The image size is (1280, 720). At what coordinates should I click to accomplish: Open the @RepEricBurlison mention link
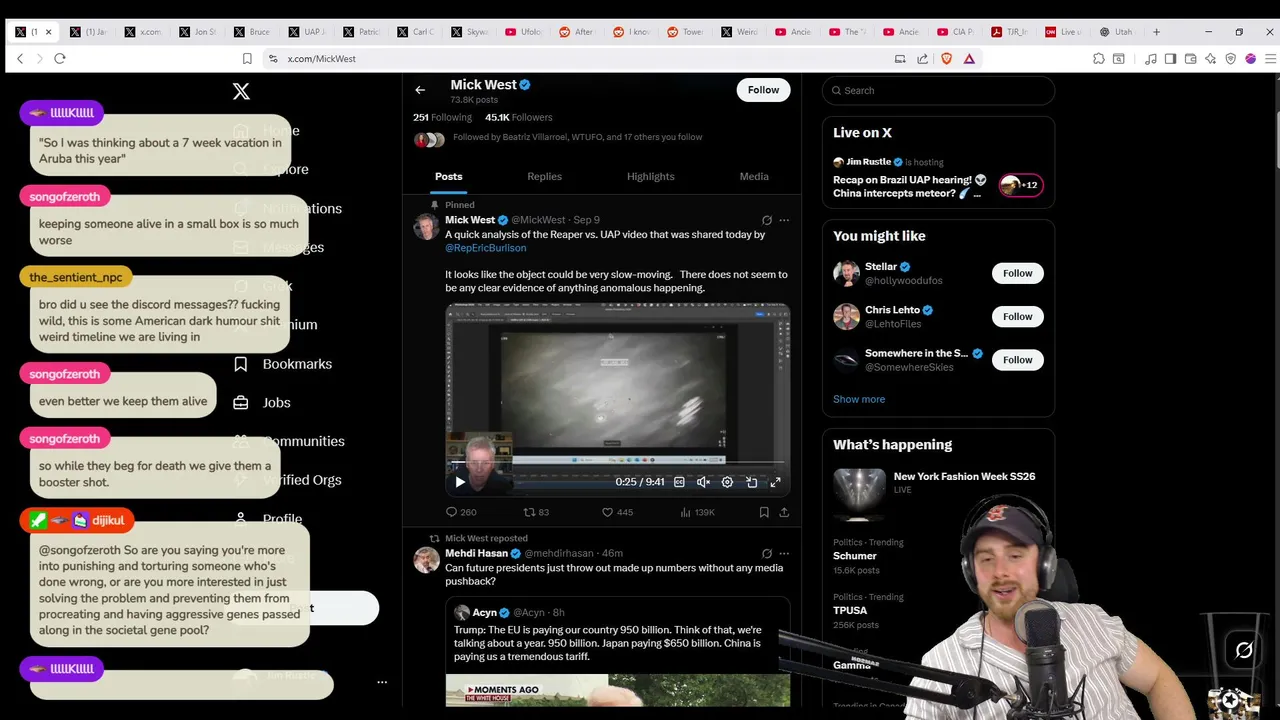[485, 248]
